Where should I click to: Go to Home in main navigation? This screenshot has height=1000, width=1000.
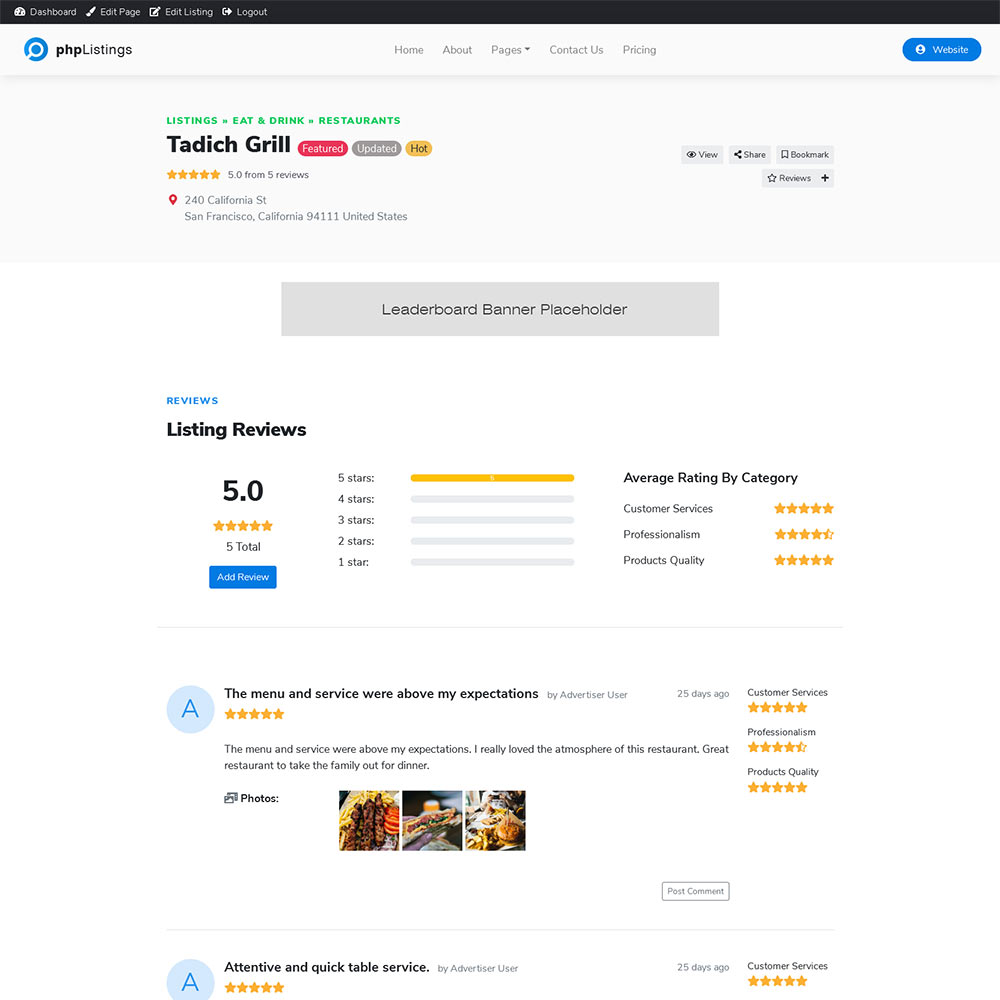click(x=409, y=50)
